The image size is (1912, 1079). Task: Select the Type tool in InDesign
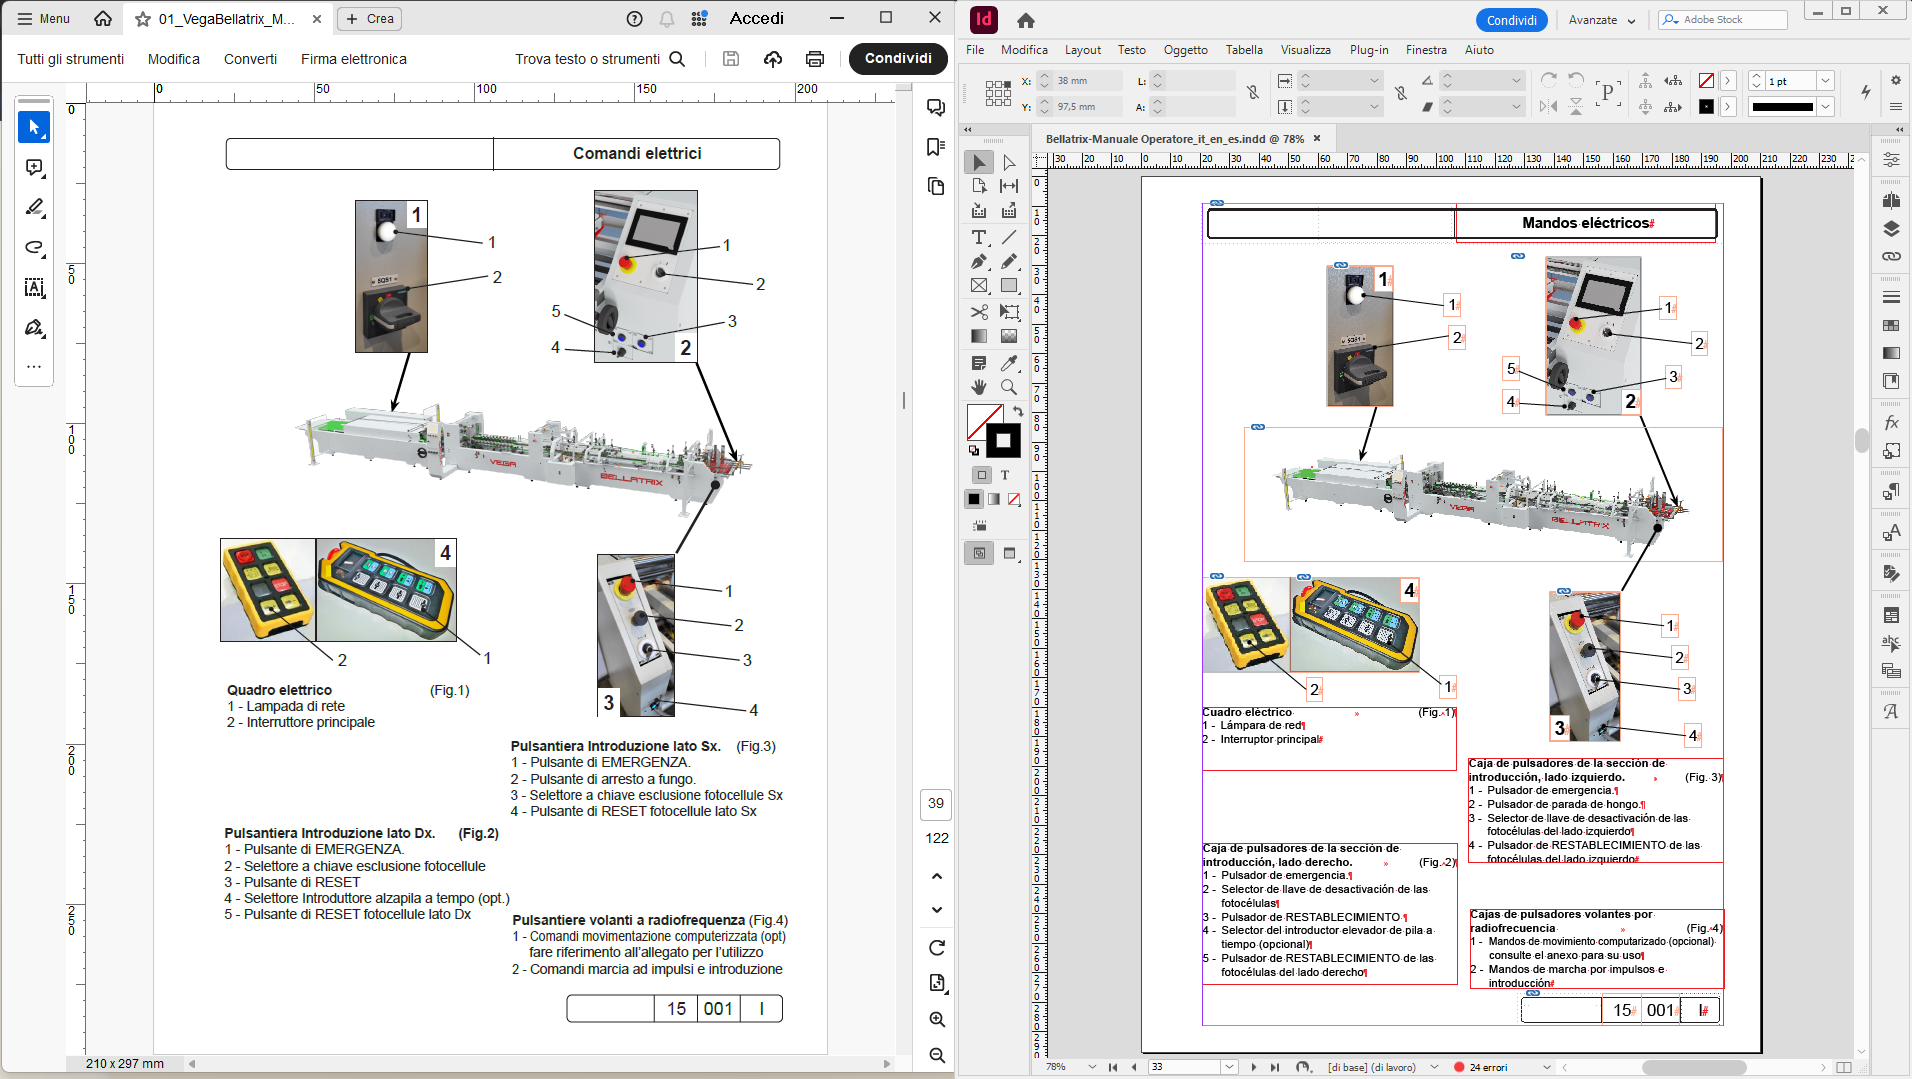tap(979, 237)
